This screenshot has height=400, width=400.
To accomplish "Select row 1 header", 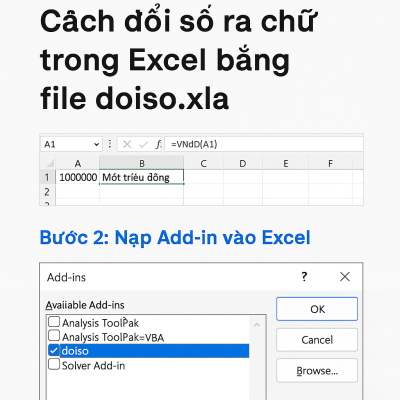I will tap(47, 177).
